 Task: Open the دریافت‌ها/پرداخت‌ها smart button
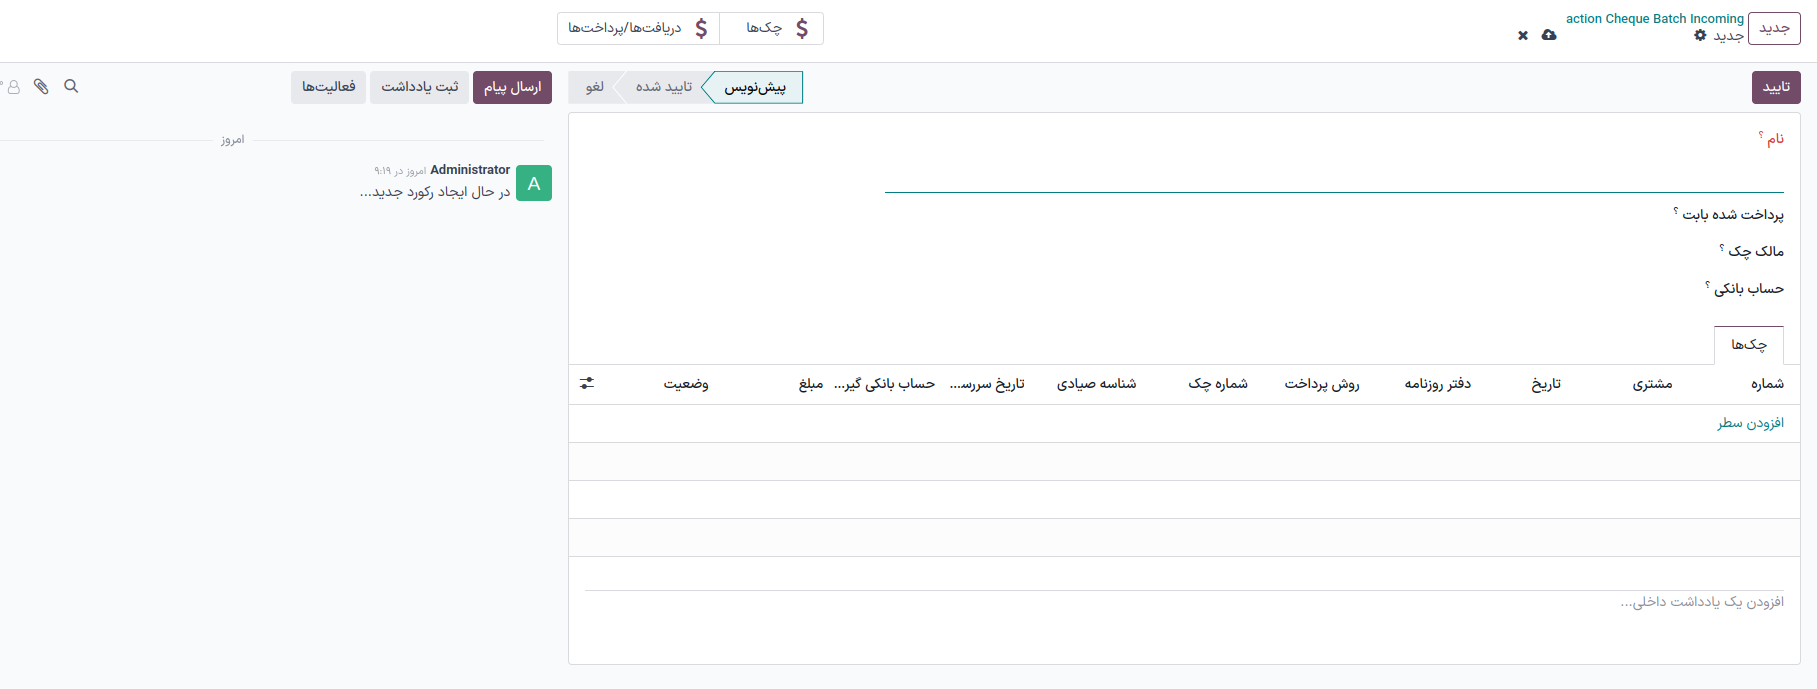tap(638, 28)
